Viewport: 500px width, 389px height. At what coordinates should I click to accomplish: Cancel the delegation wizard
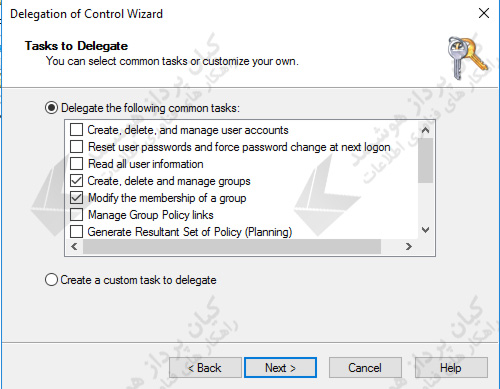365,368
